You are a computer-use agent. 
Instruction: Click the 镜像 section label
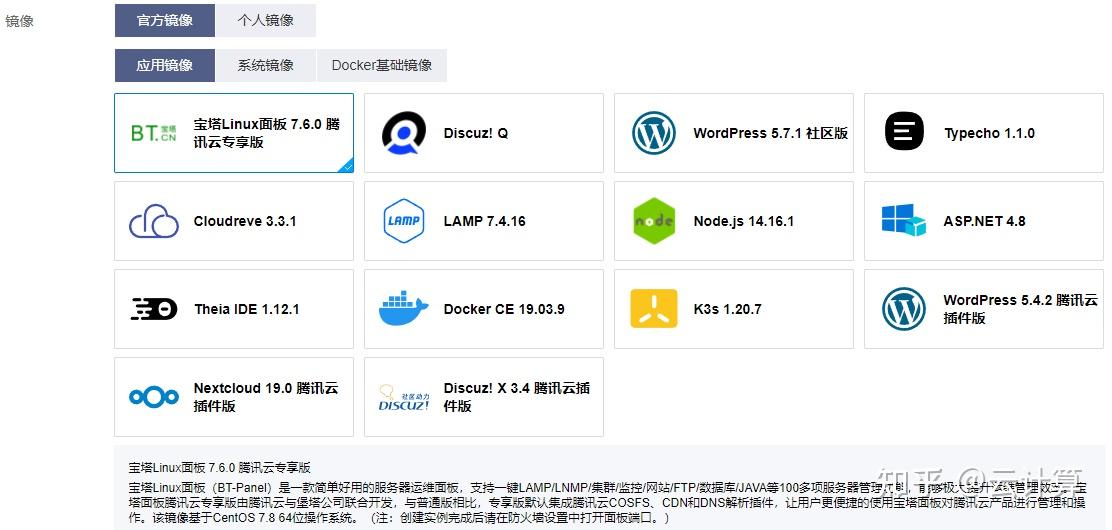(x=19, y=21)
